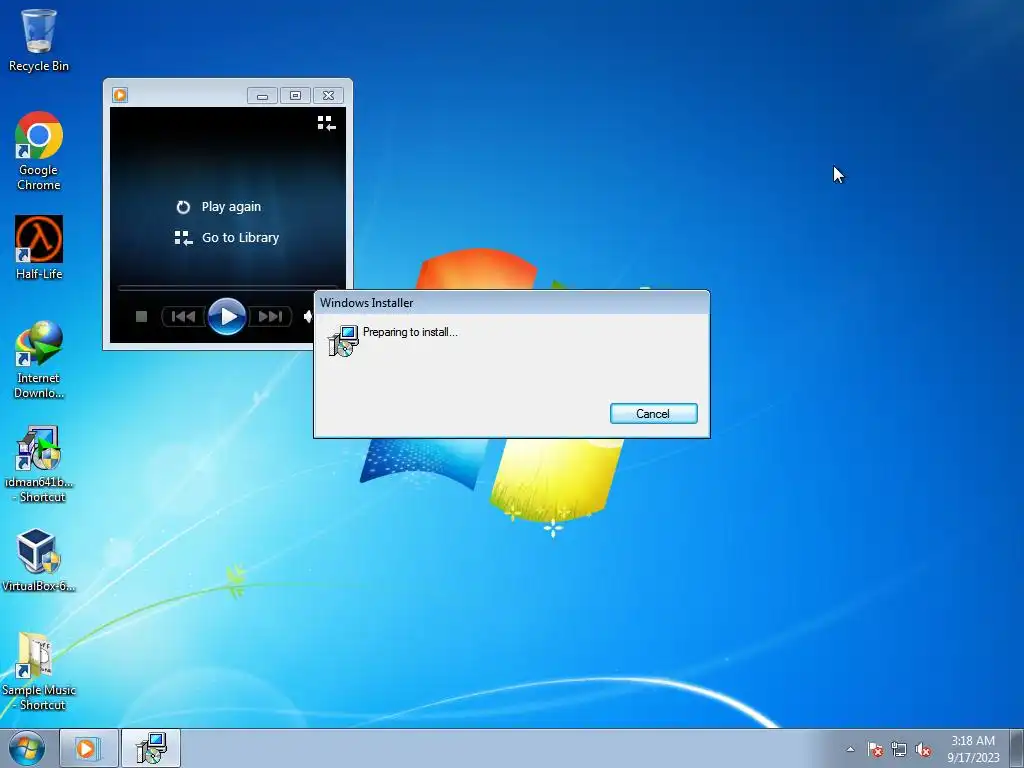Close the Media Player window
This screenshot has width=1024, height=768.
click(328, 96)
